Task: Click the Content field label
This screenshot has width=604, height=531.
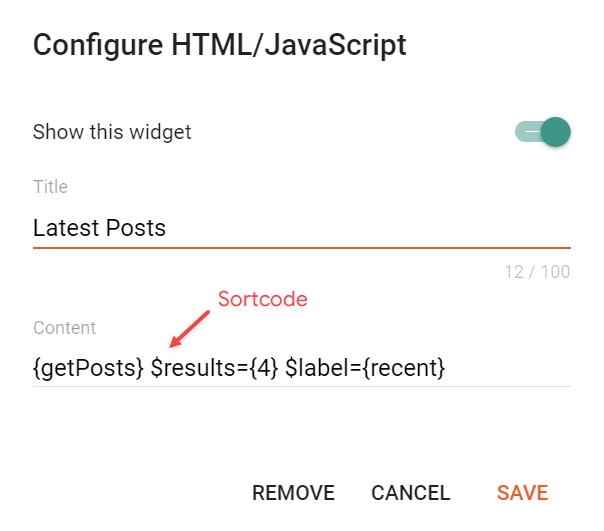Action: tap(64, 328)
